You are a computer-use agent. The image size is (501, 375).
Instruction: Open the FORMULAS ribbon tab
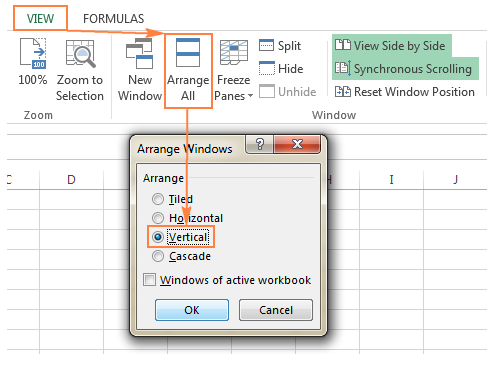tap(113, 19)
